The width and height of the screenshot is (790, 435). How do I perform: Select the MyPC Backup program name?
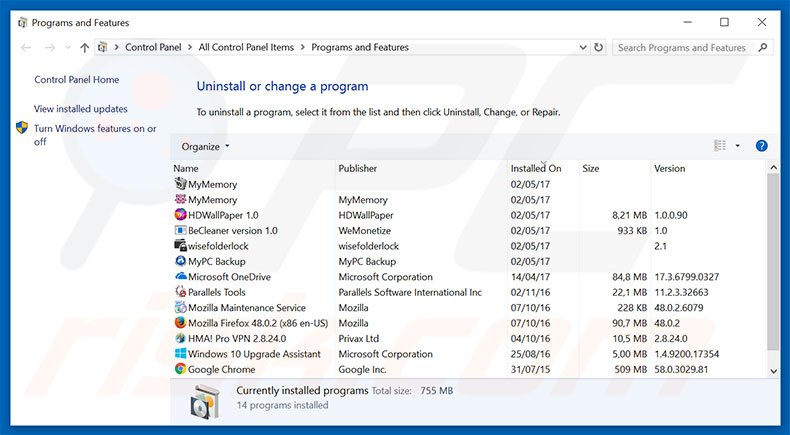(x=217, y=262)
